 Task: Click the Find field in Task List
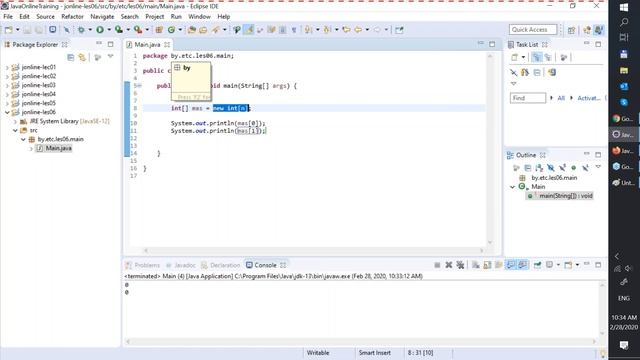528,98
